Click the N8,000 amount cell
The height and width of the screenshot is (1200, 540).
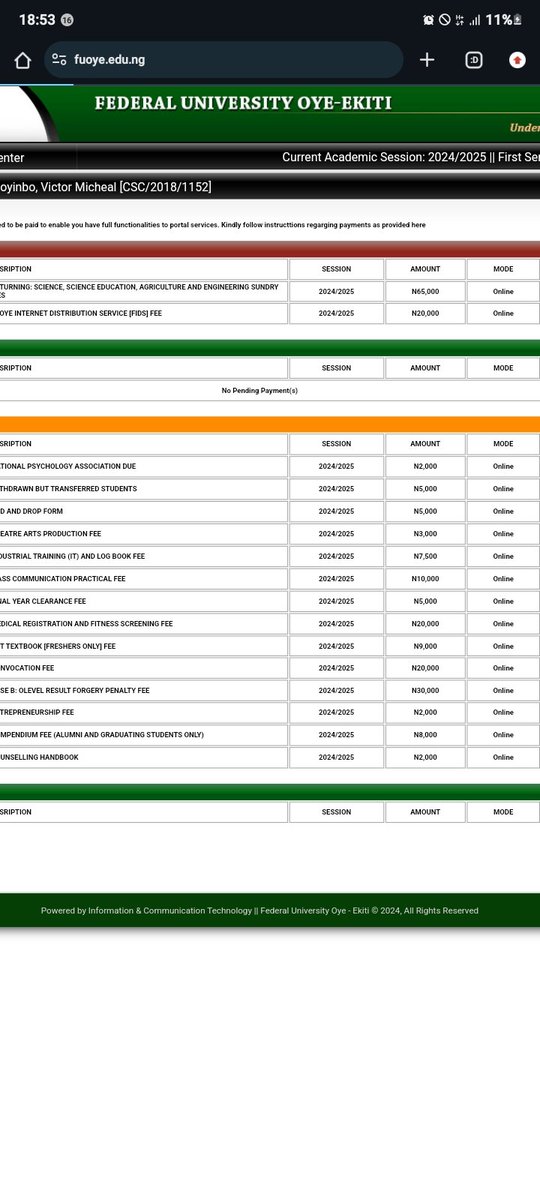(425, 734)
